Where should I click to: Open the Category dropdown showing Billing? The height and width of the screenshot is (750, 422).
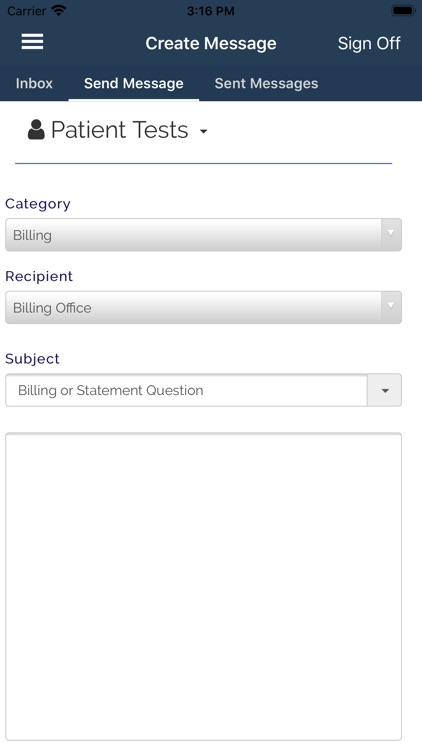coord(203,235)
